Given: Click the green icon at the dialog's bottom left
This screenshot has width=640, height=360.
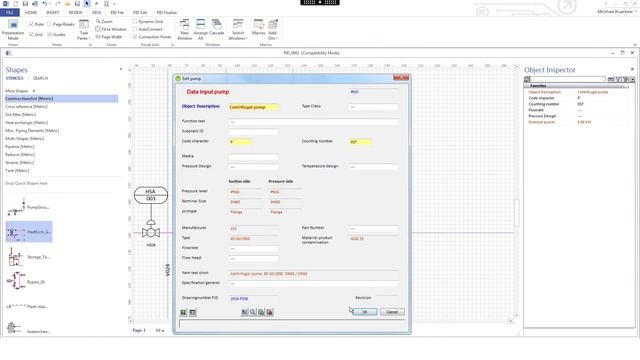Looking at the screenshot, I should [183, 312].
